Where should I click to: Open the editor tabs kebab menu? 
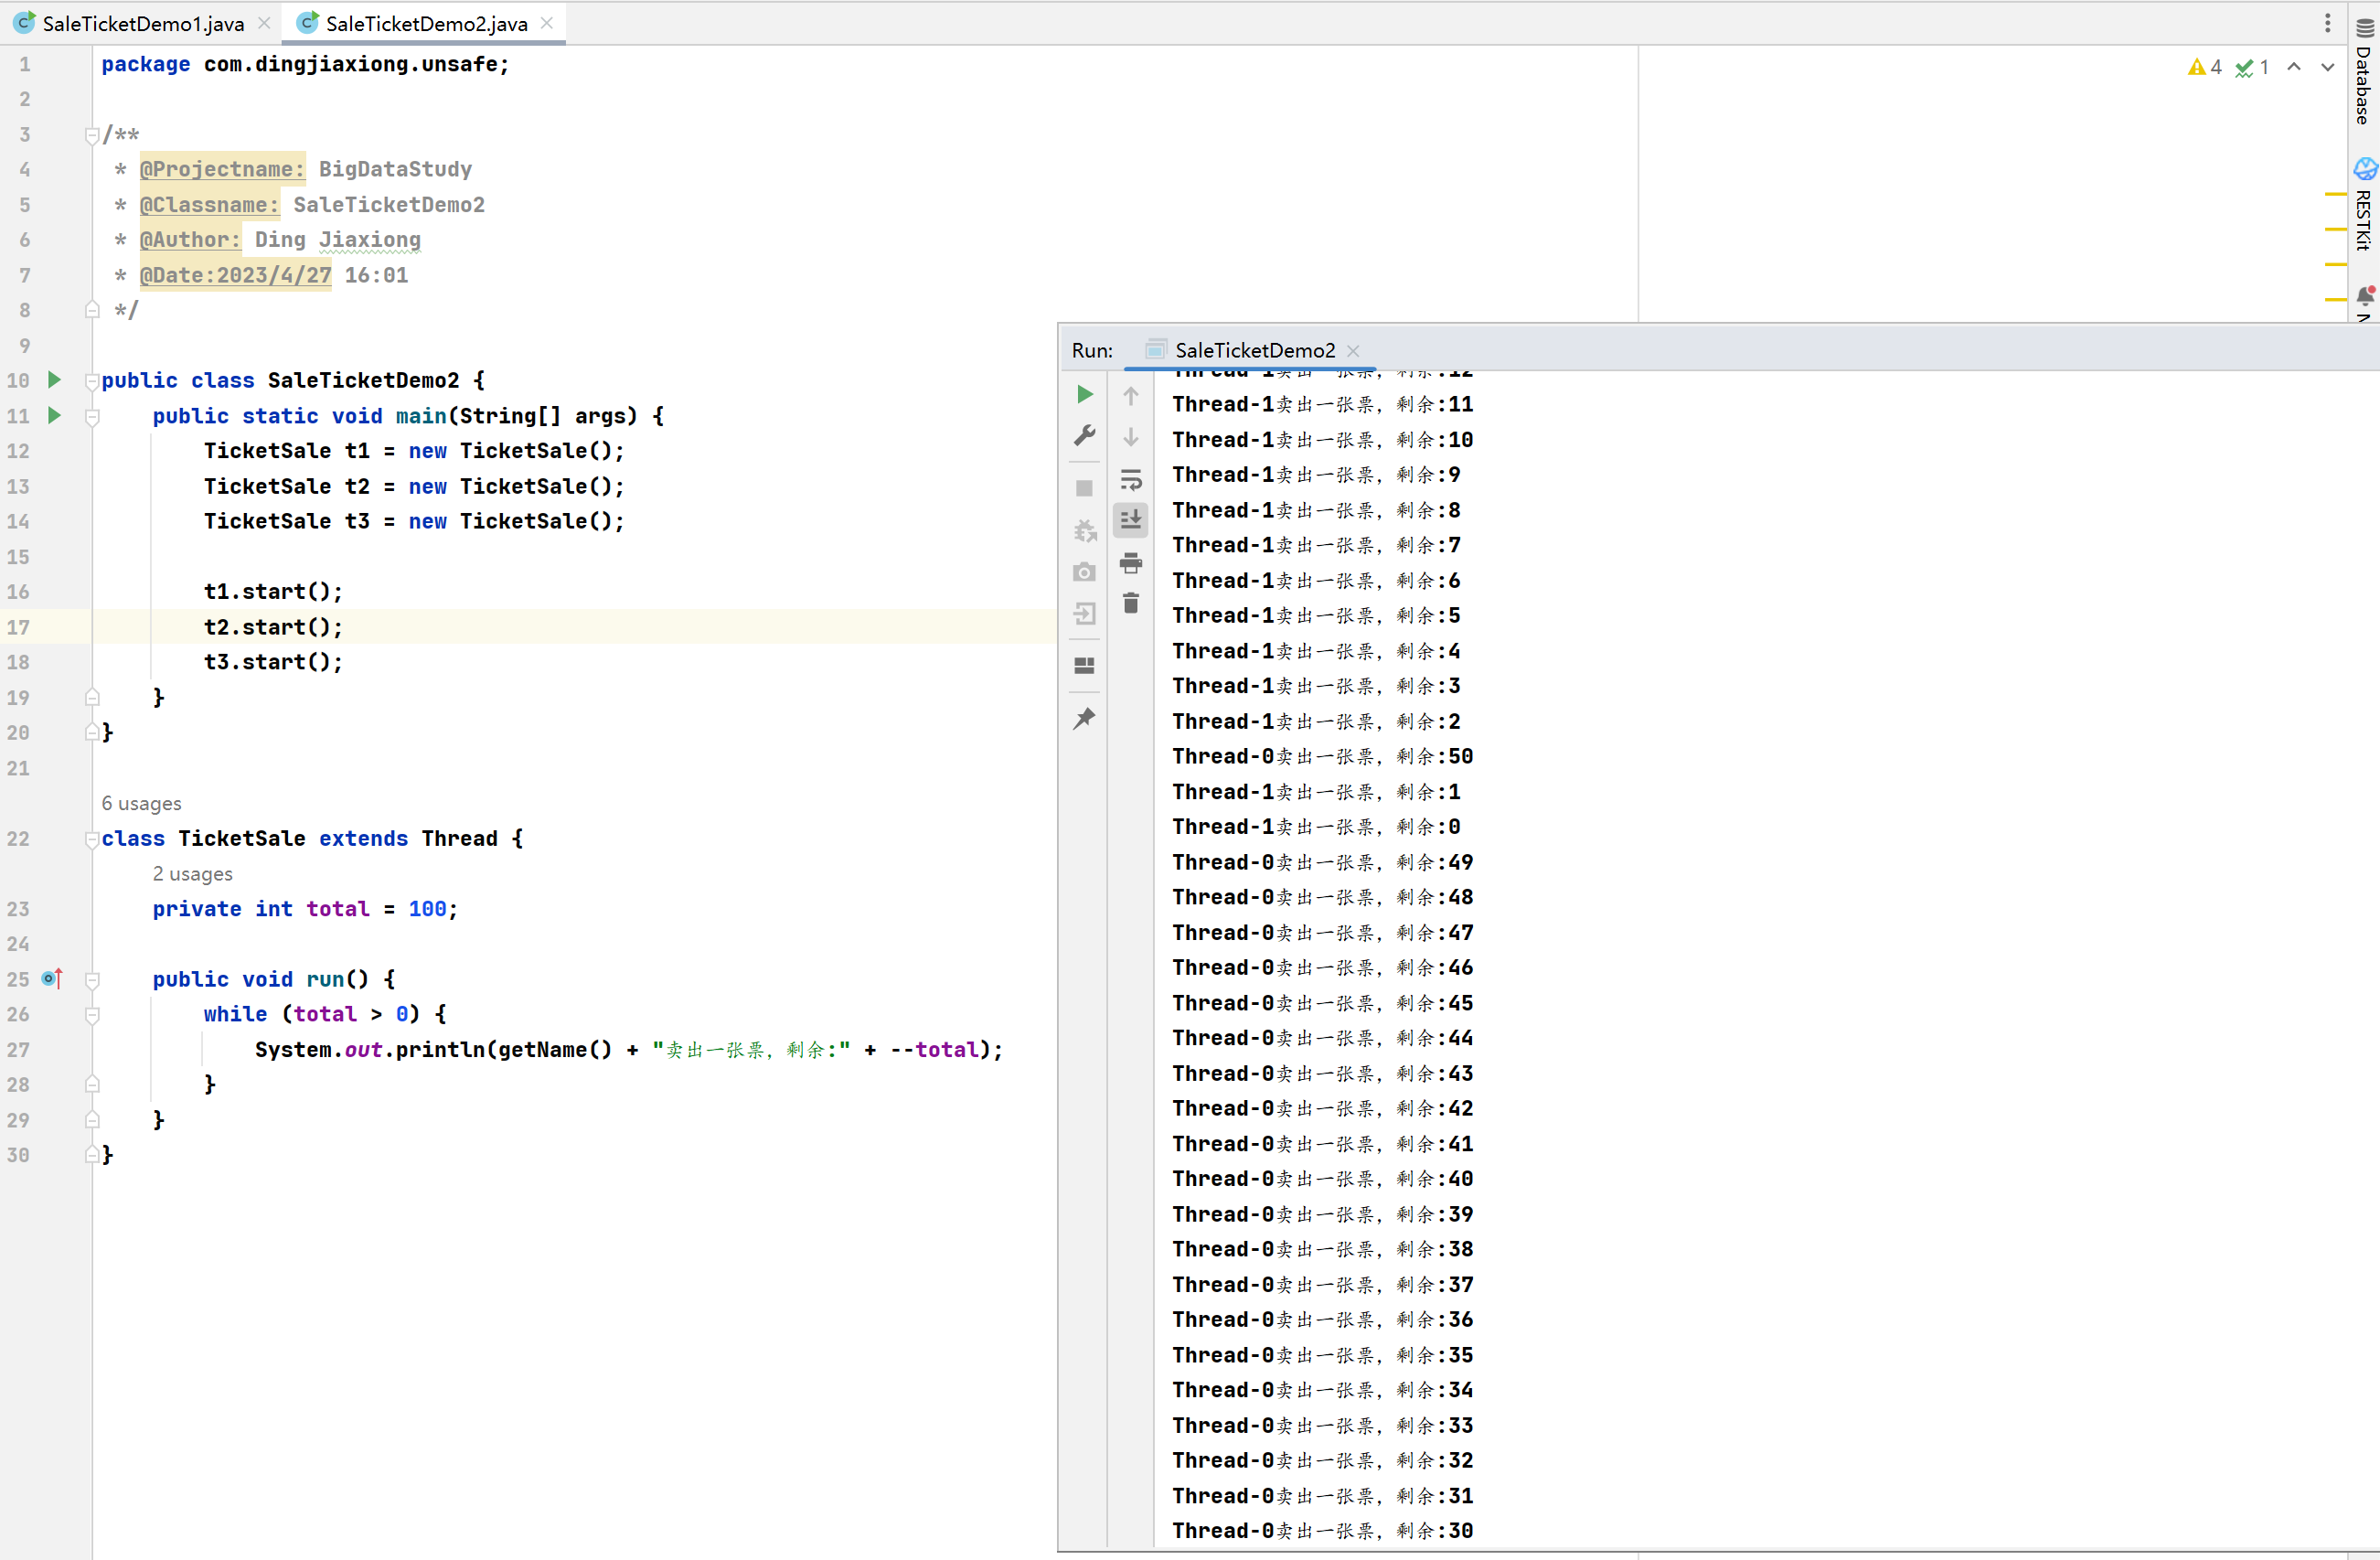point(2328,22)
